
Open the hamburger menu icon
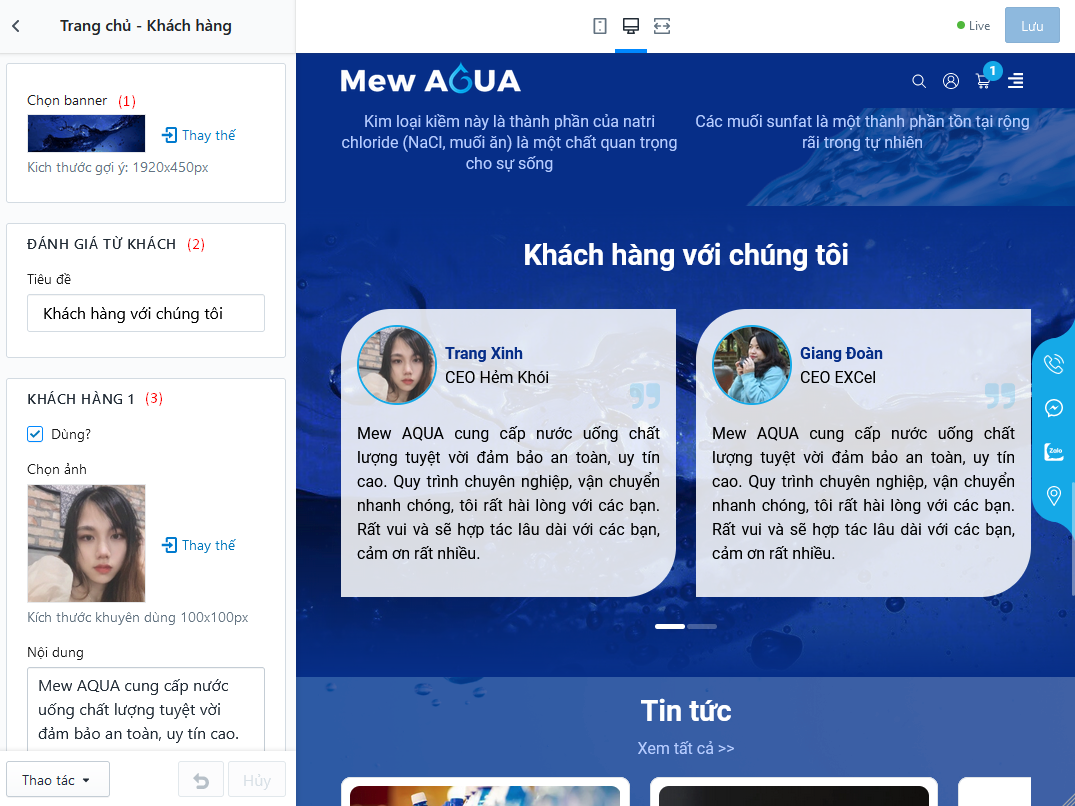click(x=1015, y=81)
